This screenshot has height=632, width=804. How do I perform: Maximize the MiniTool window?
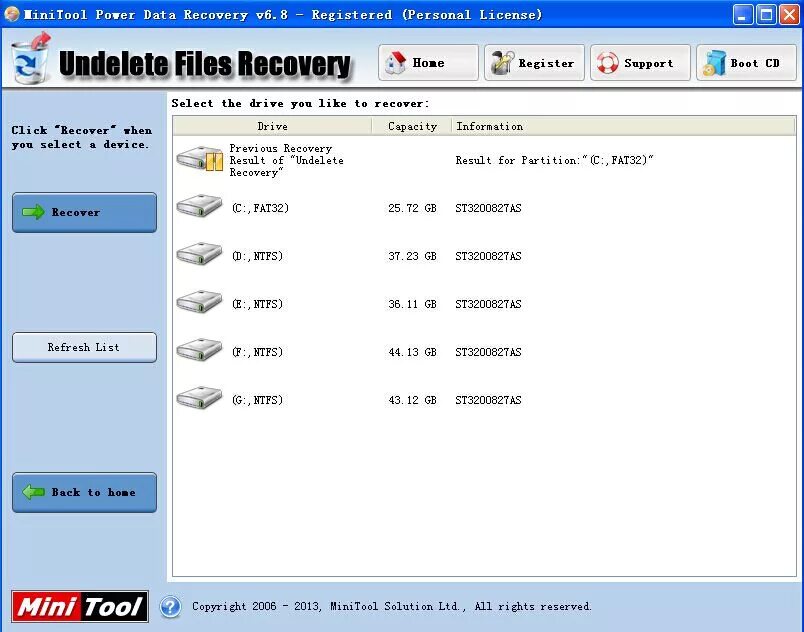pos(766,14)
